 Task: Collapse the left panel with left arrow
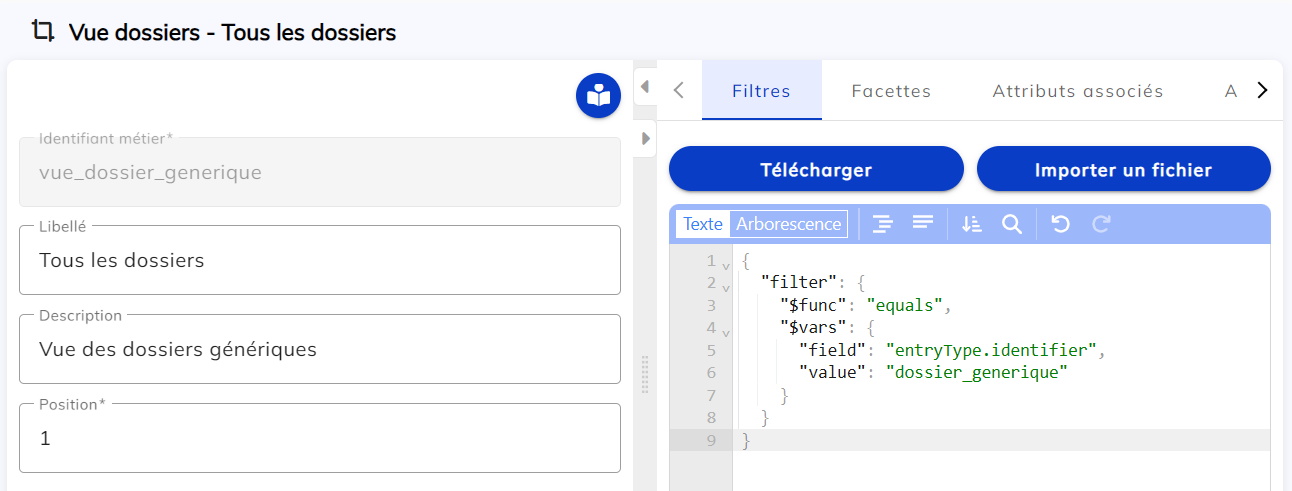pyautogui.click(x=645, y=87)
